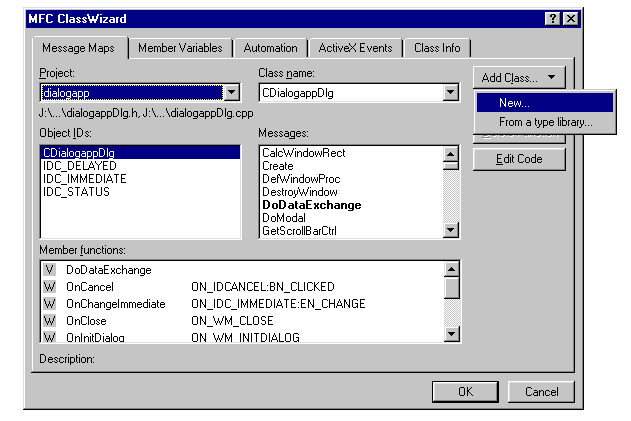631x421 pixels.
Task: Select IDC_IMMEDIATE in Object IDs list
Action: (140, 179)
